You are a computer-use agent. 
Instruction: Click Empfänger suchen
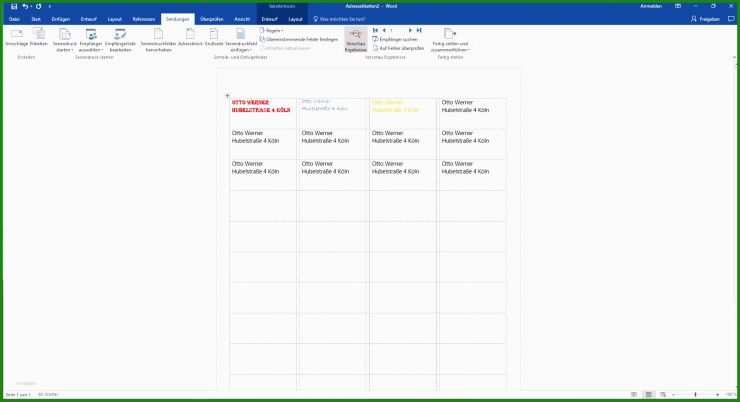coord(397,39)
